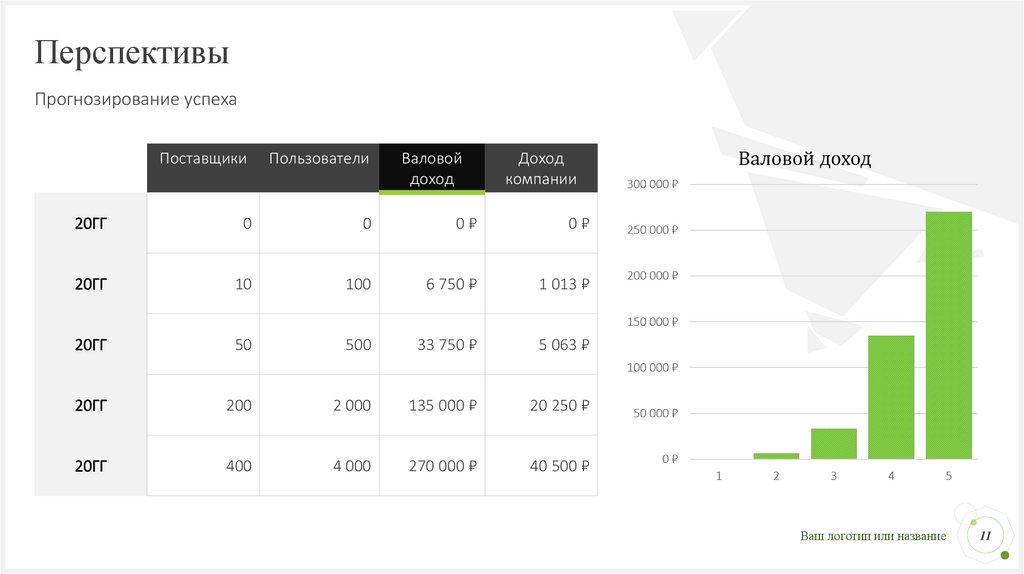
Task: Click the "Перспективы" slide title
Action: [x=132, y=52]
